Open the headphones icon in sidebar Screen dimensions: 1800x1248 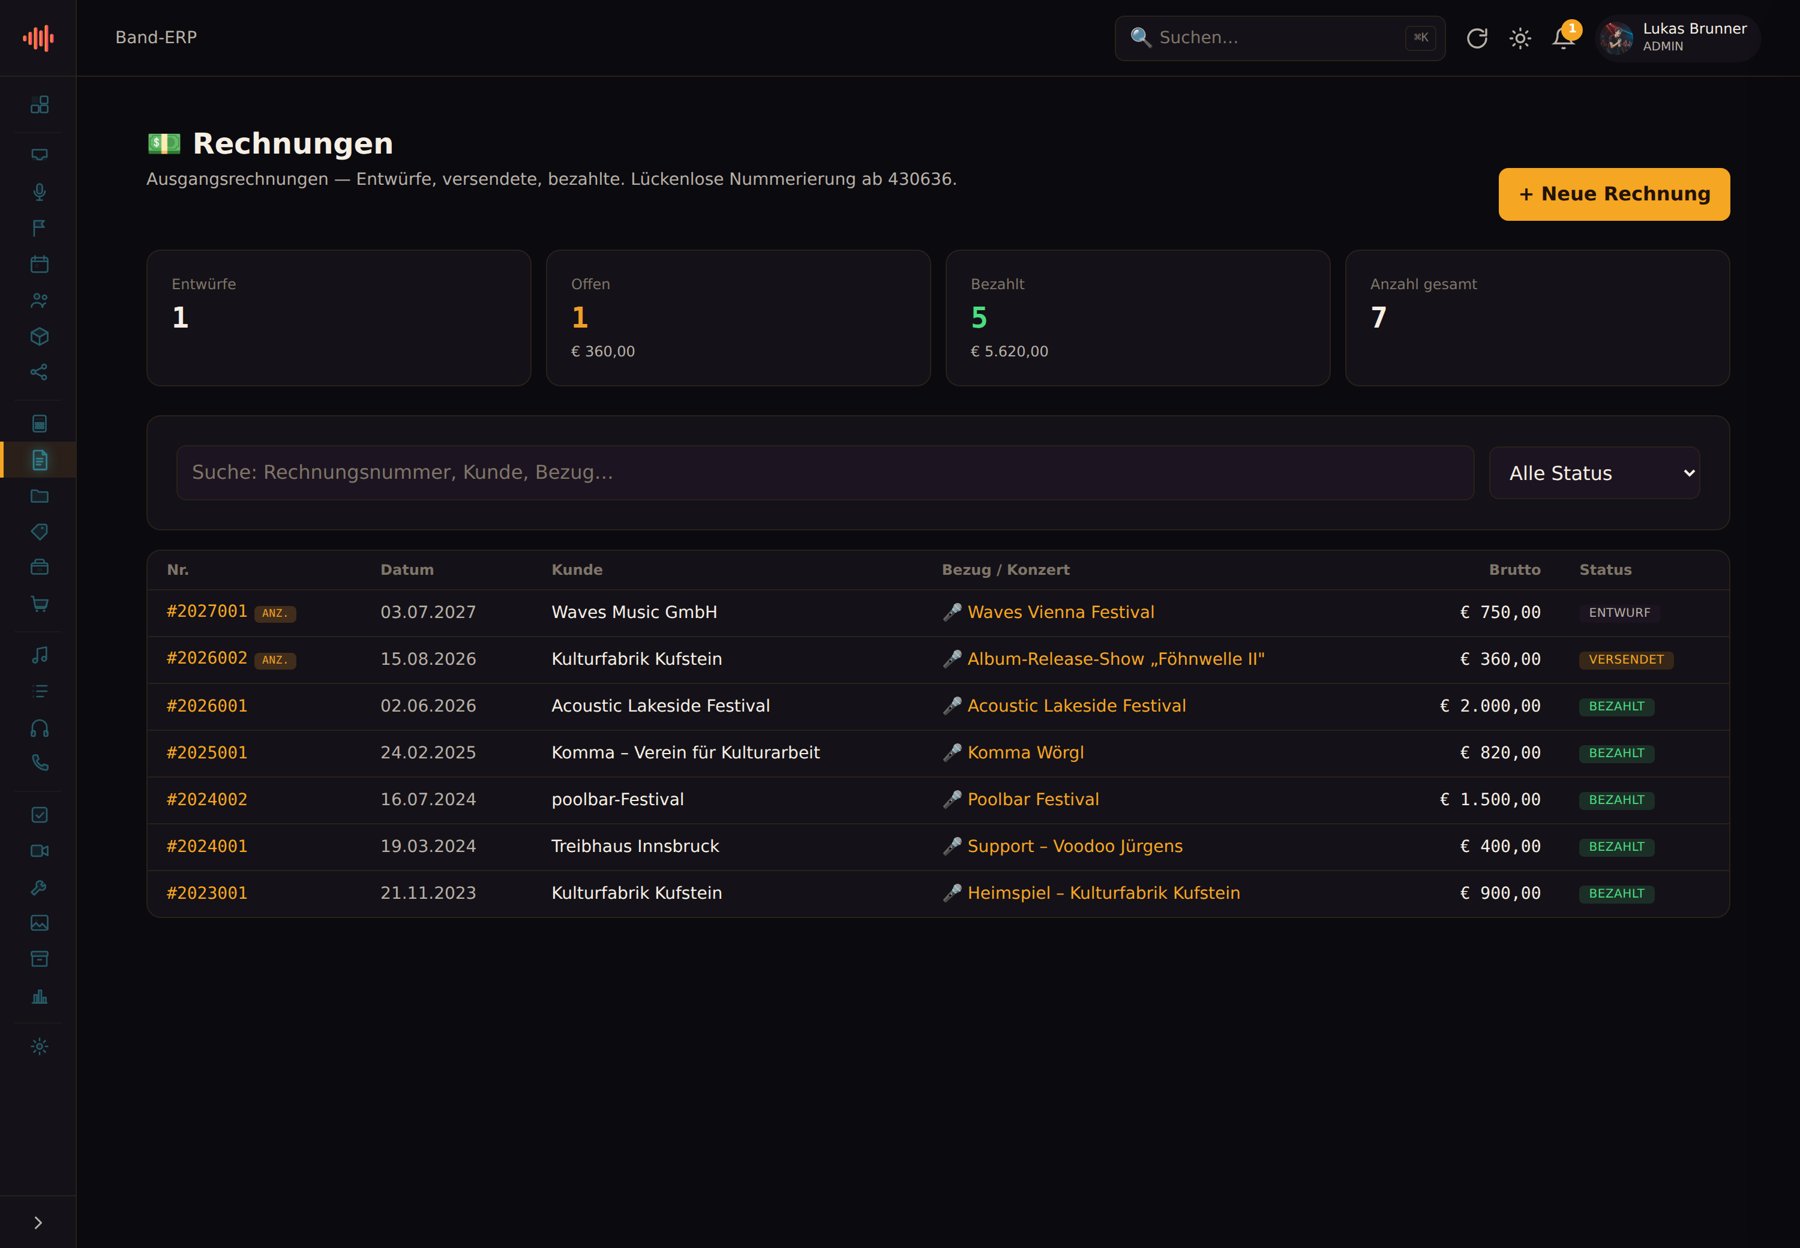(39, 728)
